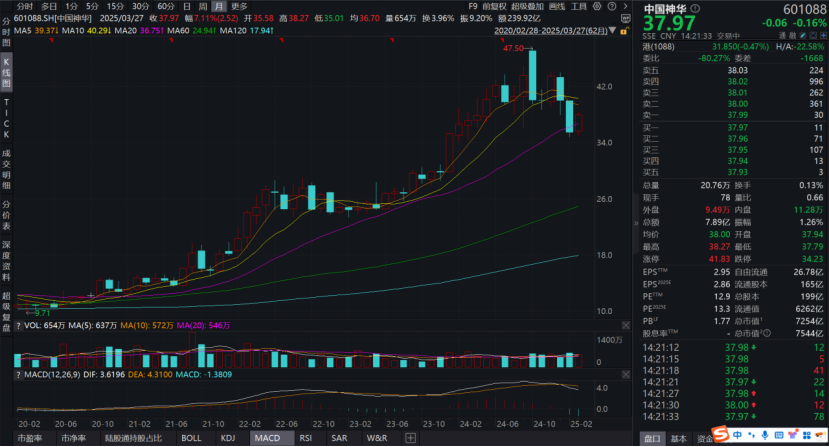Viewport: 829px width, 447px height.
Task: Click the info icon next to 中国神华
Action: pos(695,7)
